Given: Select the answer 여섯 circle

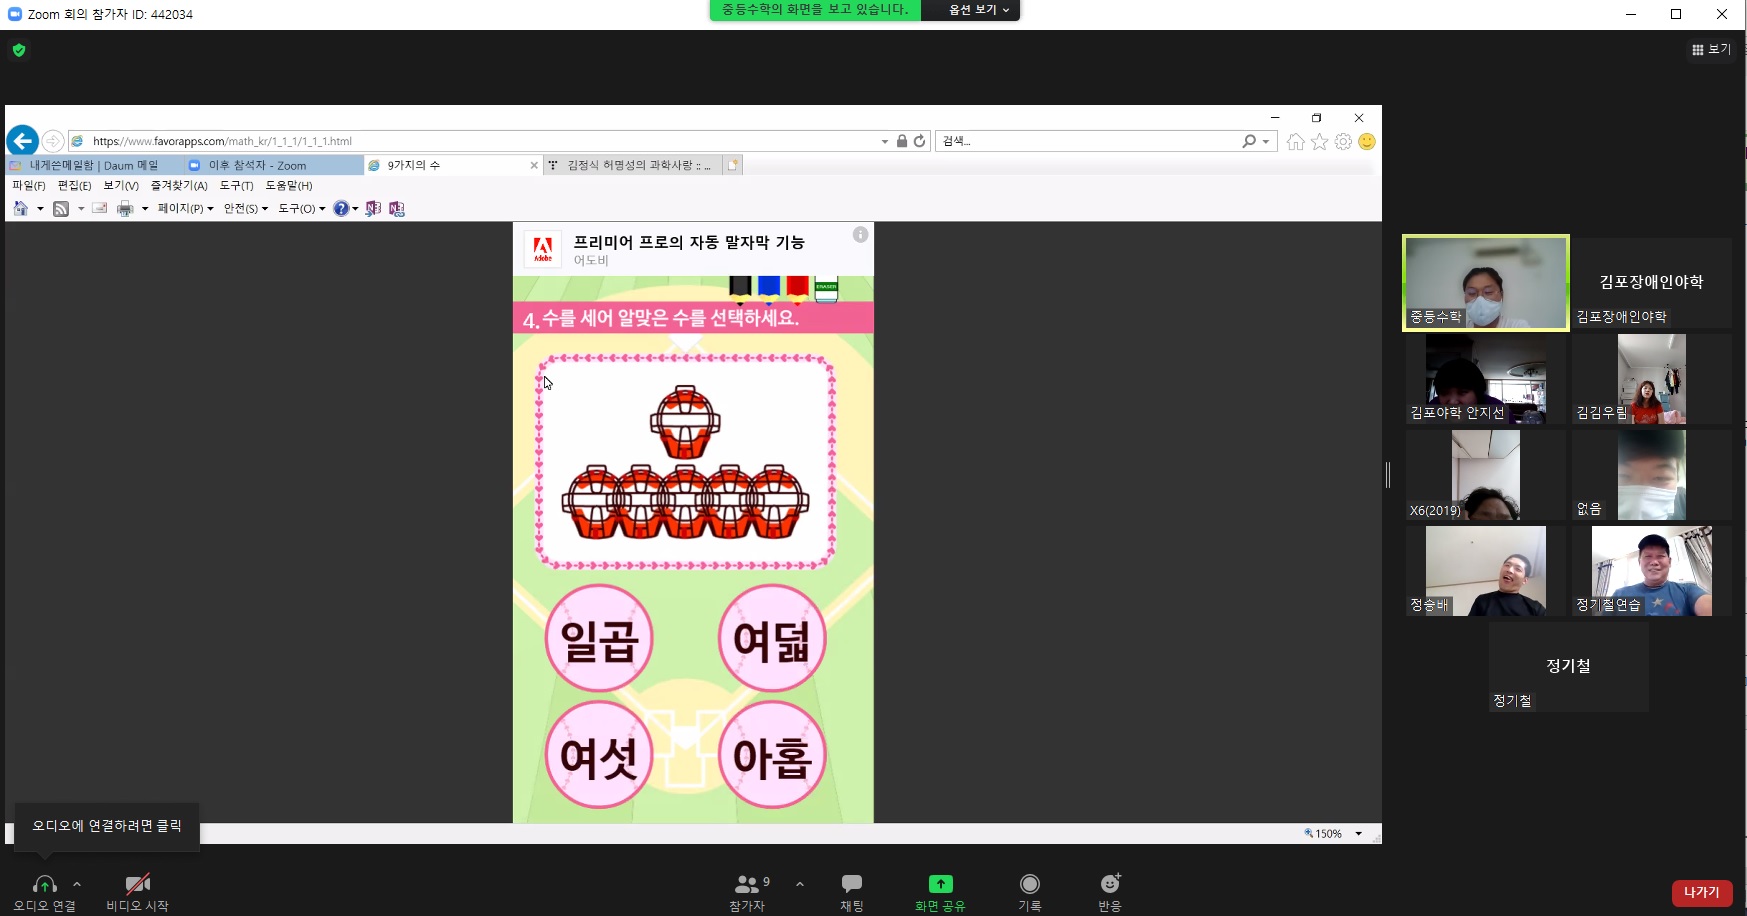Looking at the screenshot, I should click(x=599, y=756).
